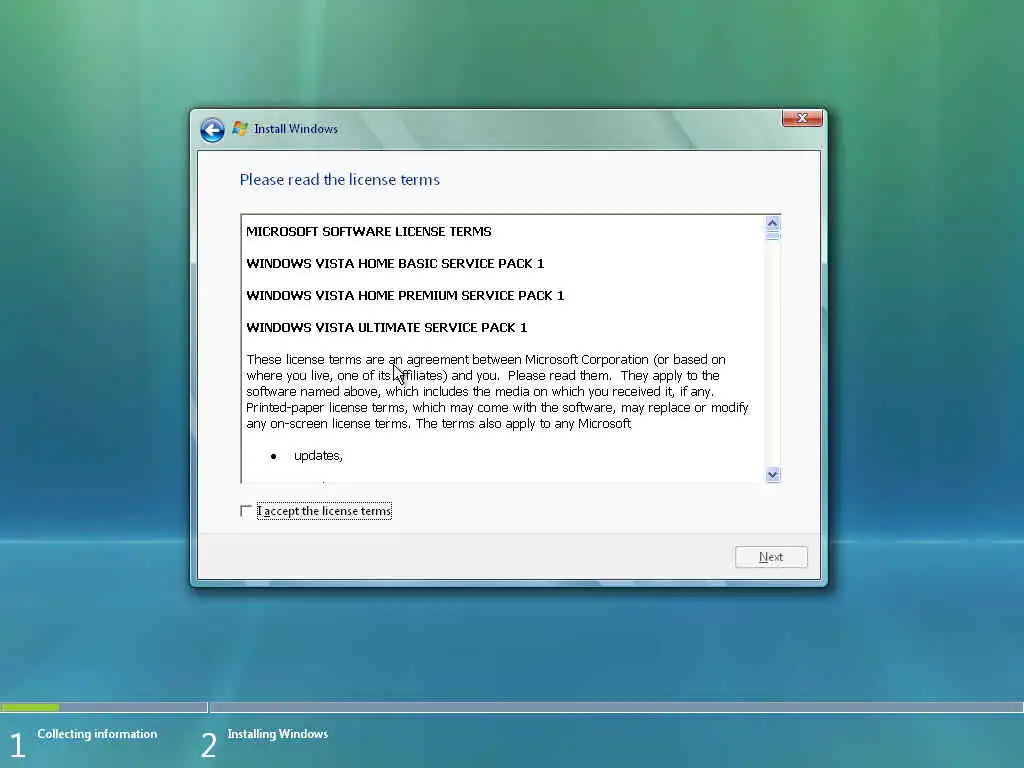Click the Vista Ultimate Service Pack 1 line
Image resolution: width=1024 pixels, height=768 pixels.
pos(387,327)
